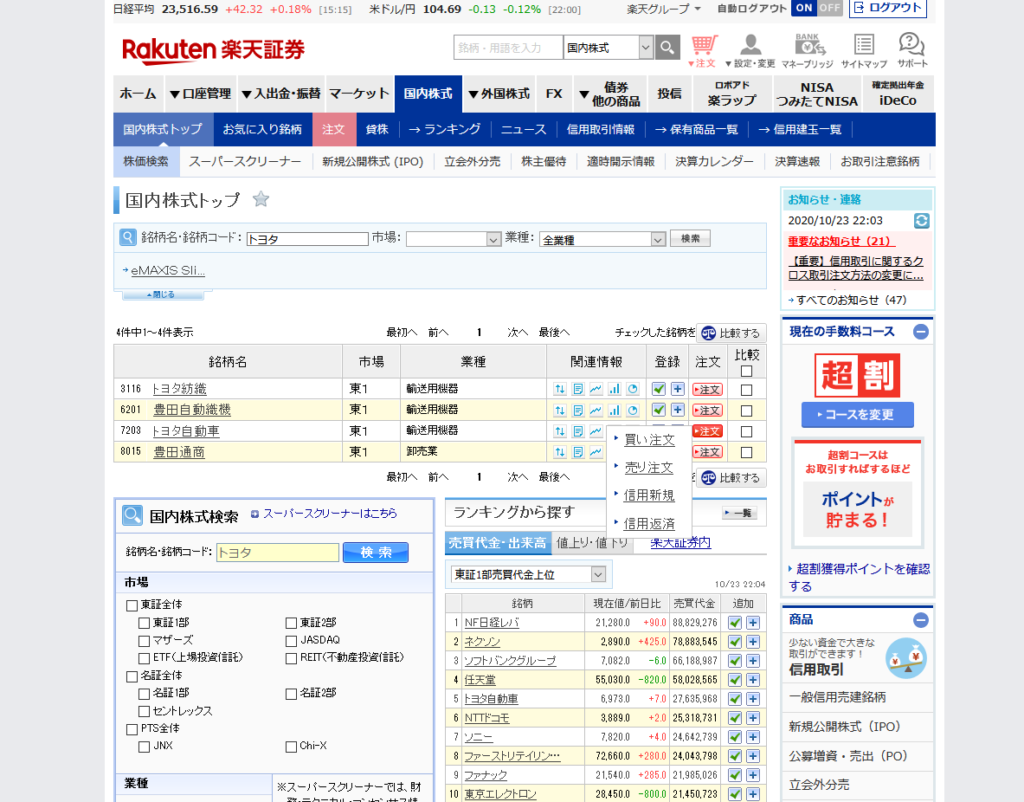Viewport: 1024px width, 802px height.
Task: Open bar chart icon for トヨタ紡織
Action: point(614,389)
